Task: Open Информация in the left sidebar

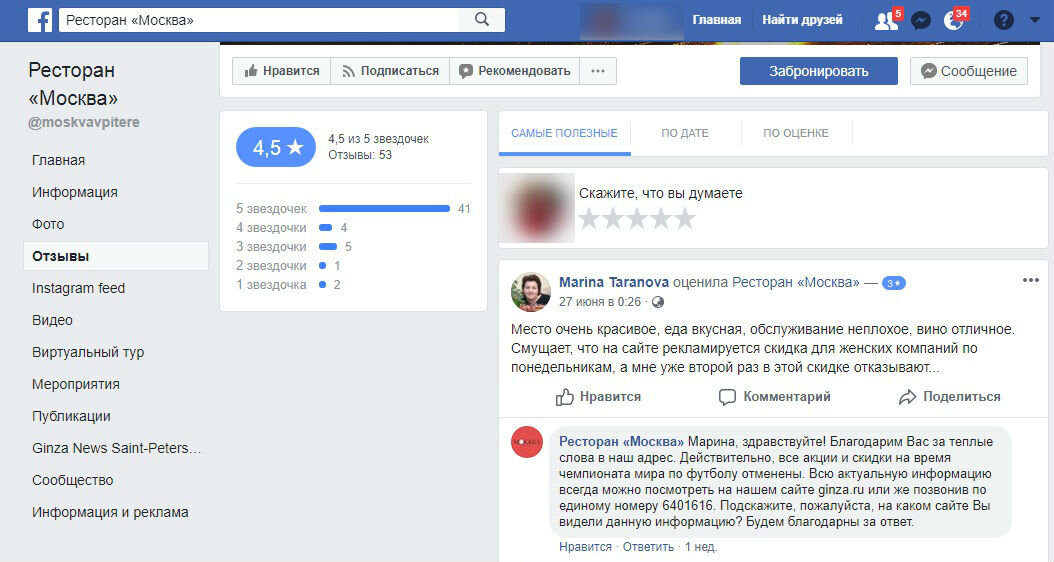Action: point(75,192)
